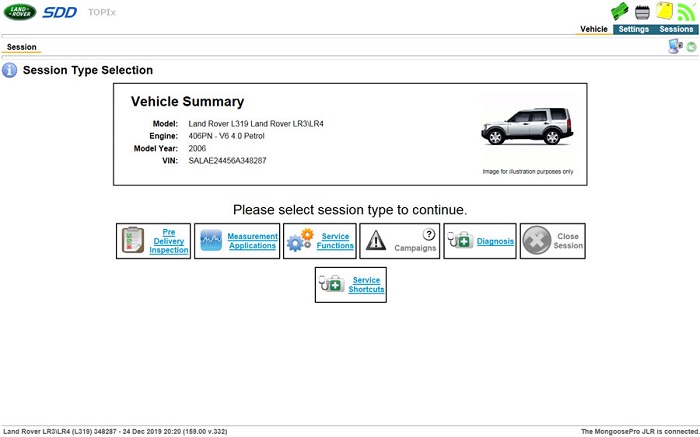
Task: Click the vehicle illustration thumbnail
Action: coord(527,126)
